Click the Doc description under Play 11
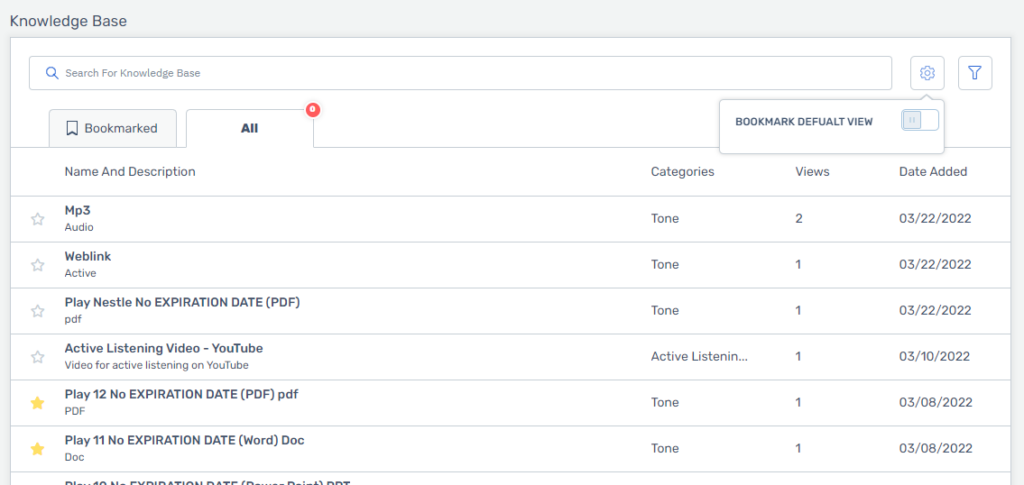Viewport: 1024px width, 485px height. 74,458
